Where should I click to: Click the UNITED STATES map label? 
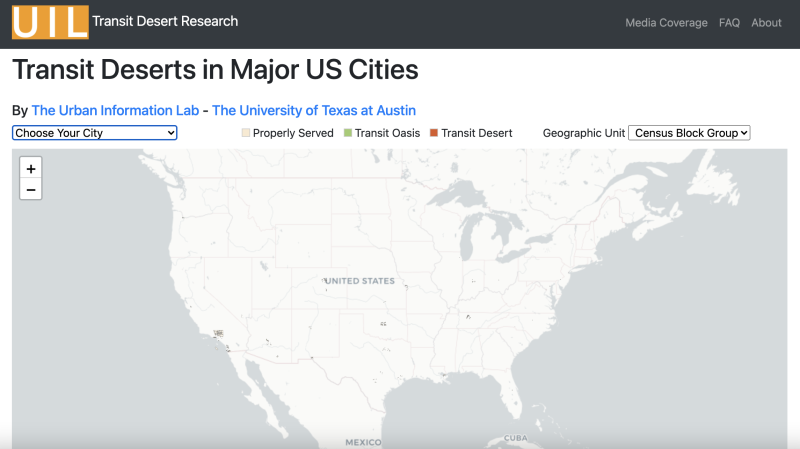click(x=360, y=281)
